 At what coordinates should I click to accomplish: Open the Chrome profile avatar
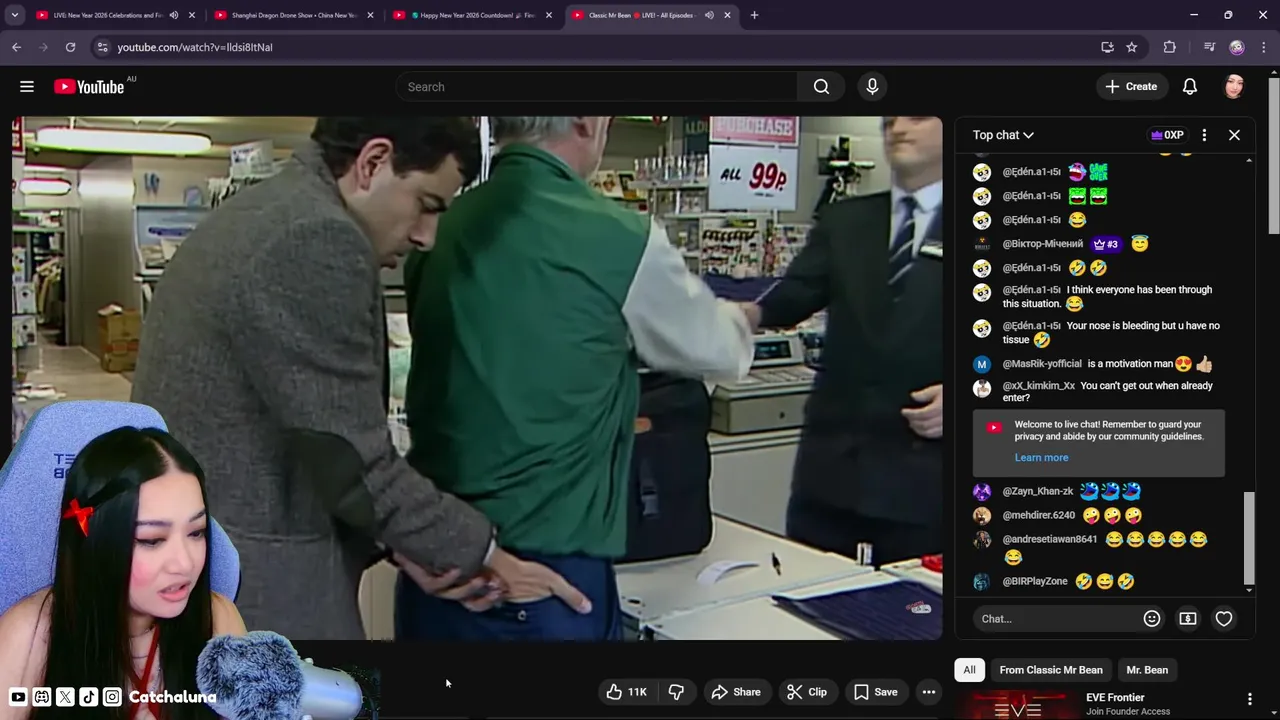click(x=1237, y=47)
